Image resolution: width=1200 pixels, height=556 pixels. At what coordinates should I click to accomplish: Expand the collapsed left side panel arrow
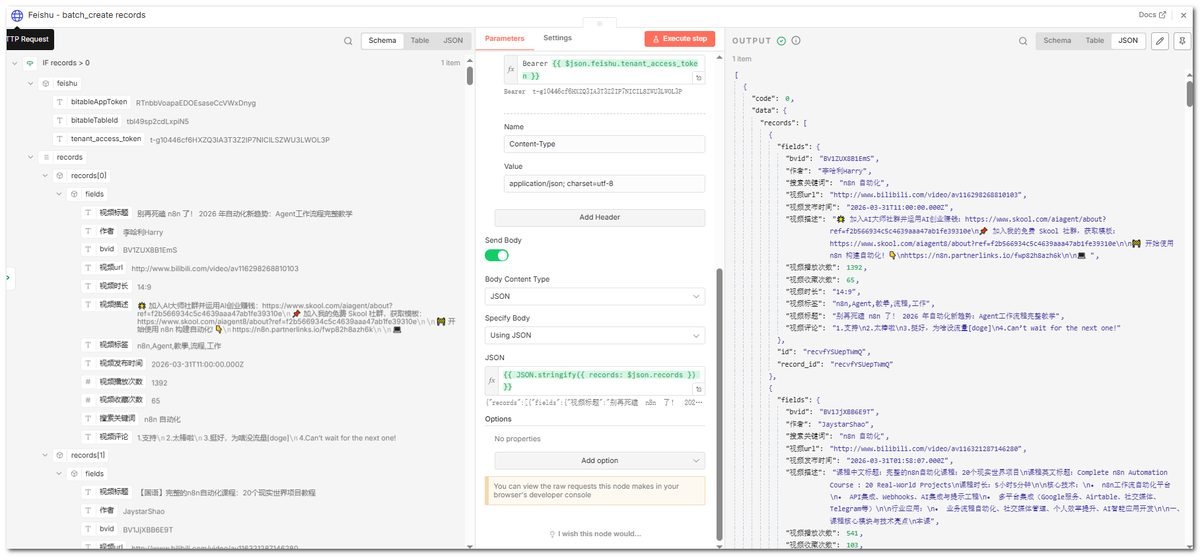click(7, 278)
